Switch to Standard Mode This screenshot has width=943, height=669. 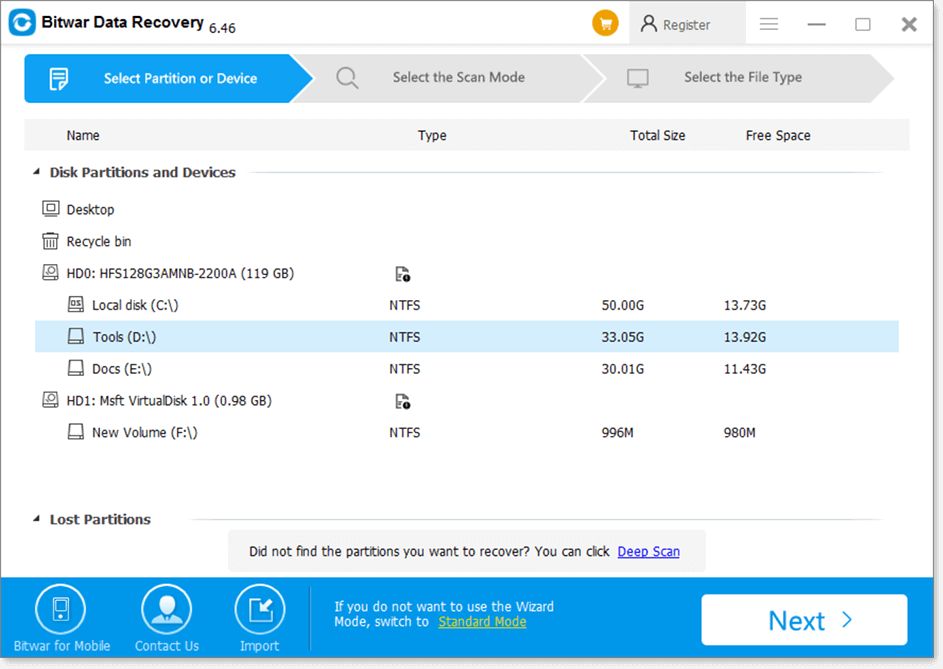pyautogui.click(x=482, y=621)
